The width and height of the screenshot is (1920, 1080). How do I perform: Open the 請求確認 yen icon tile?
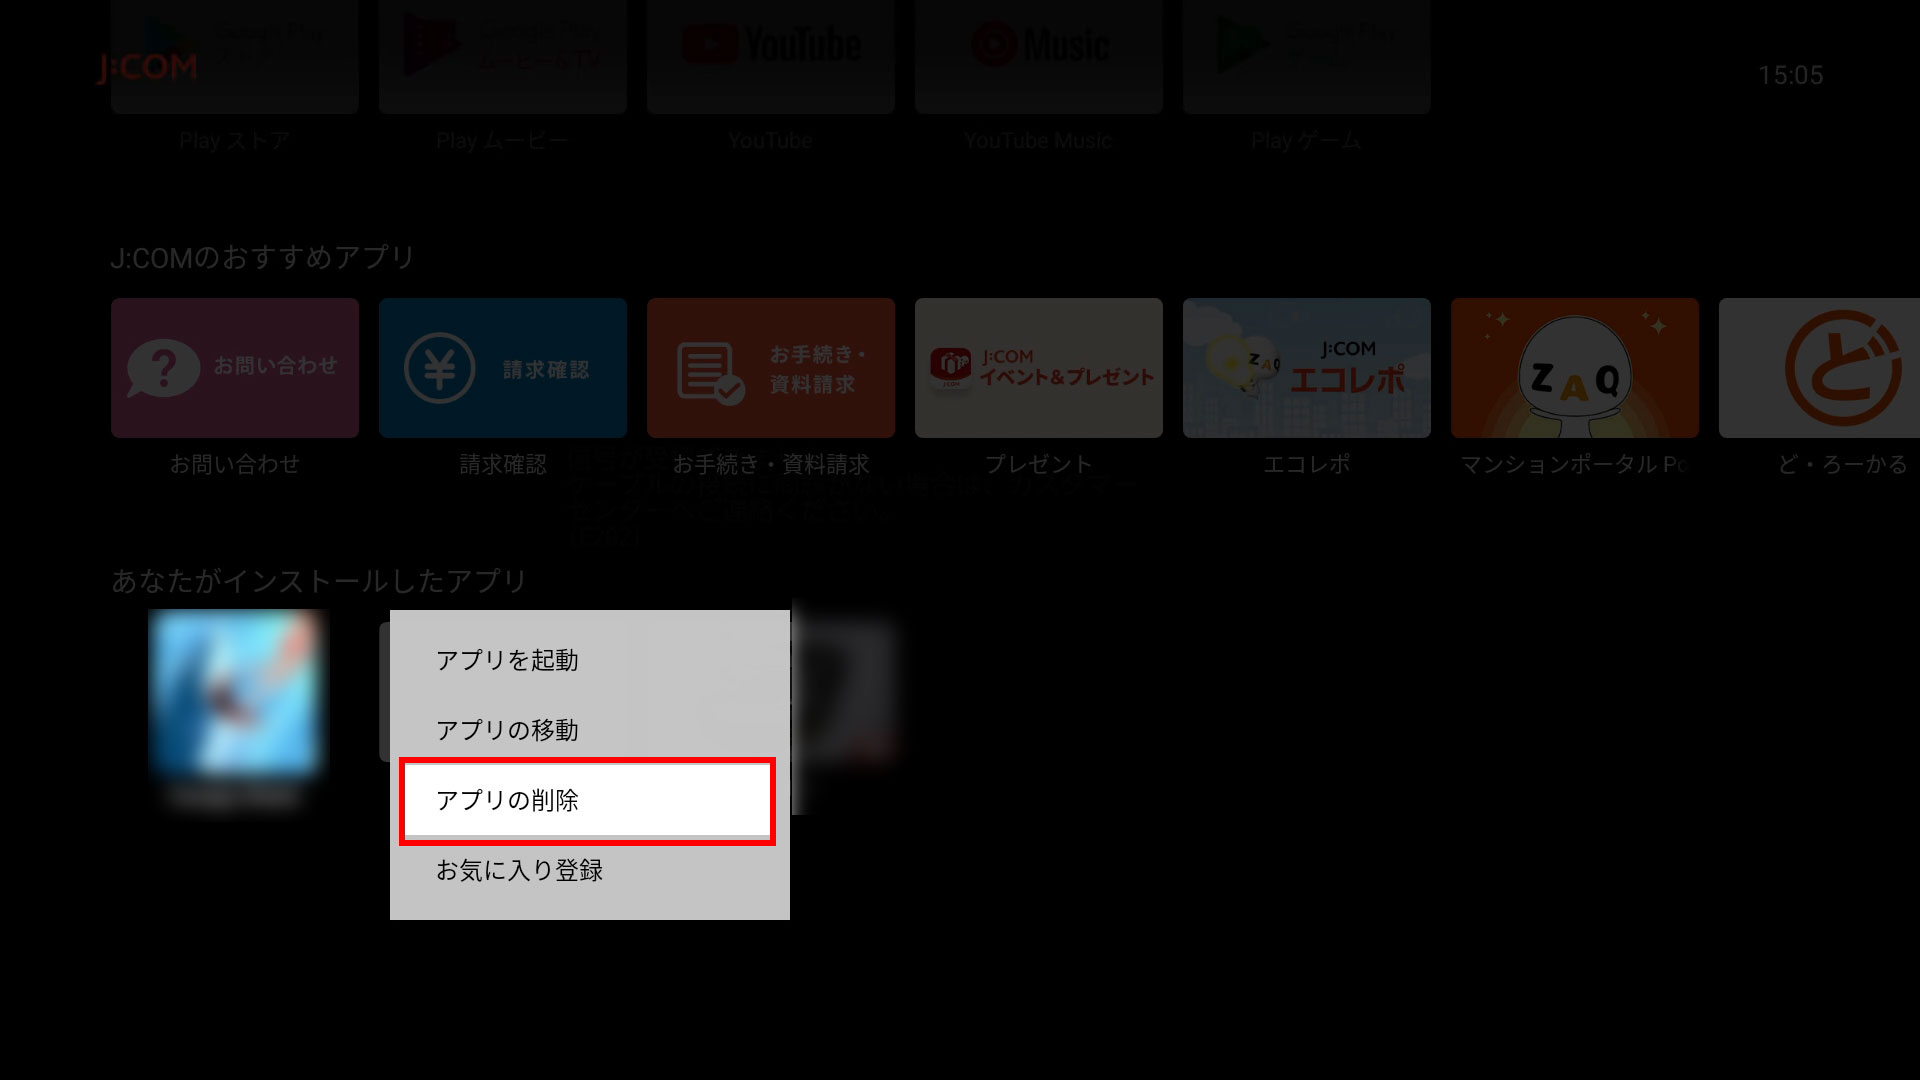point(503,368)
